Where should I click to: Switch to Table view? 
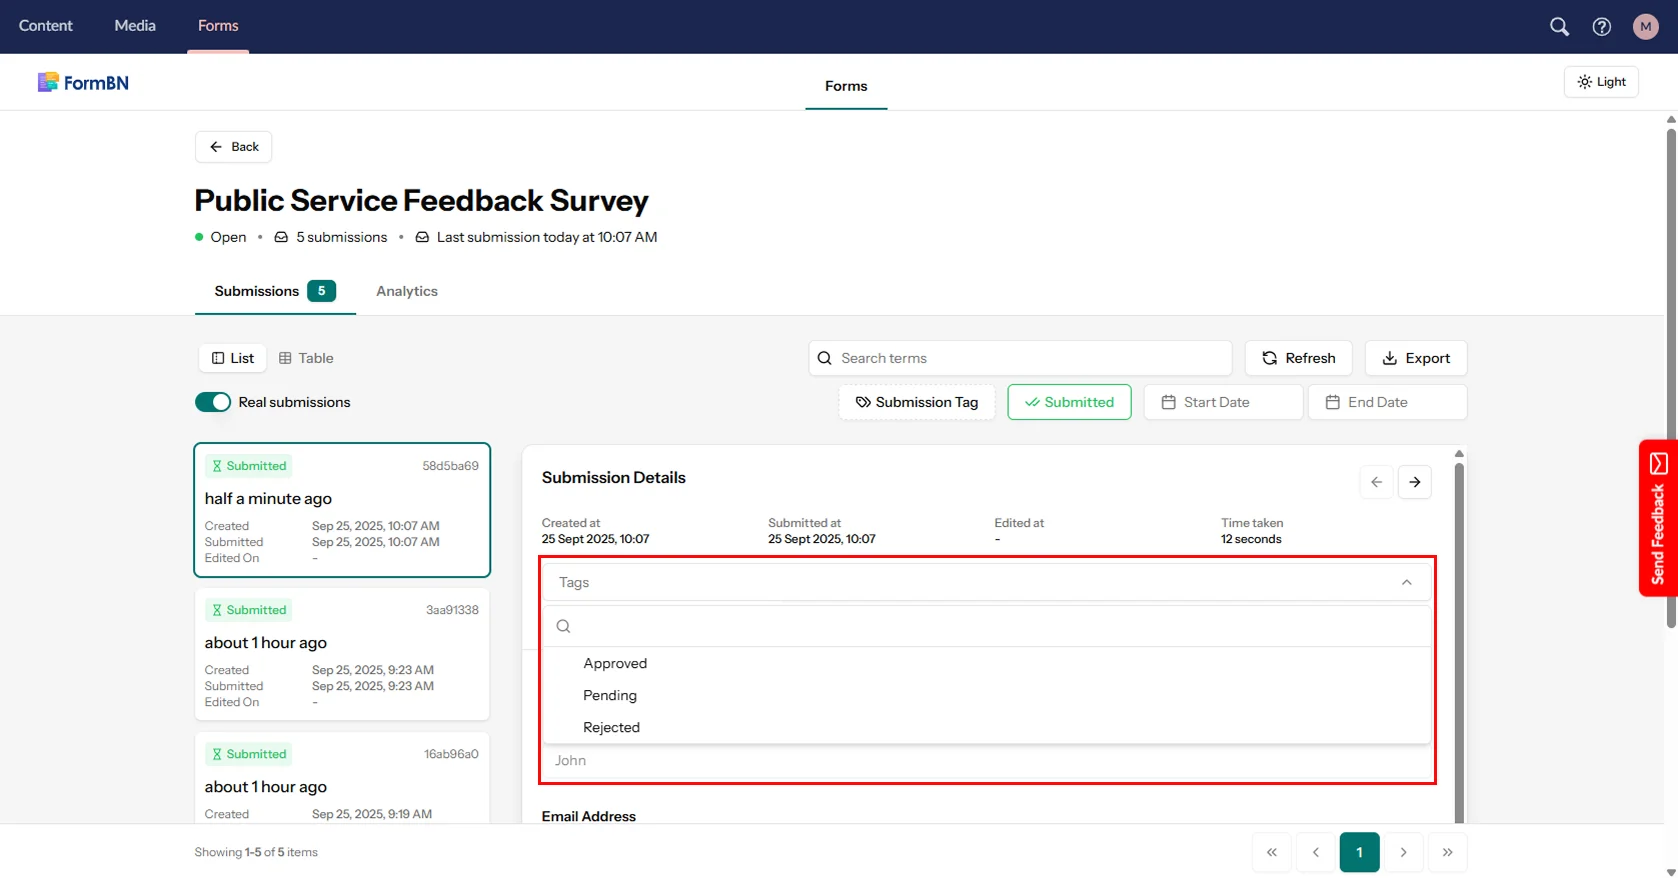coord(306,358)
